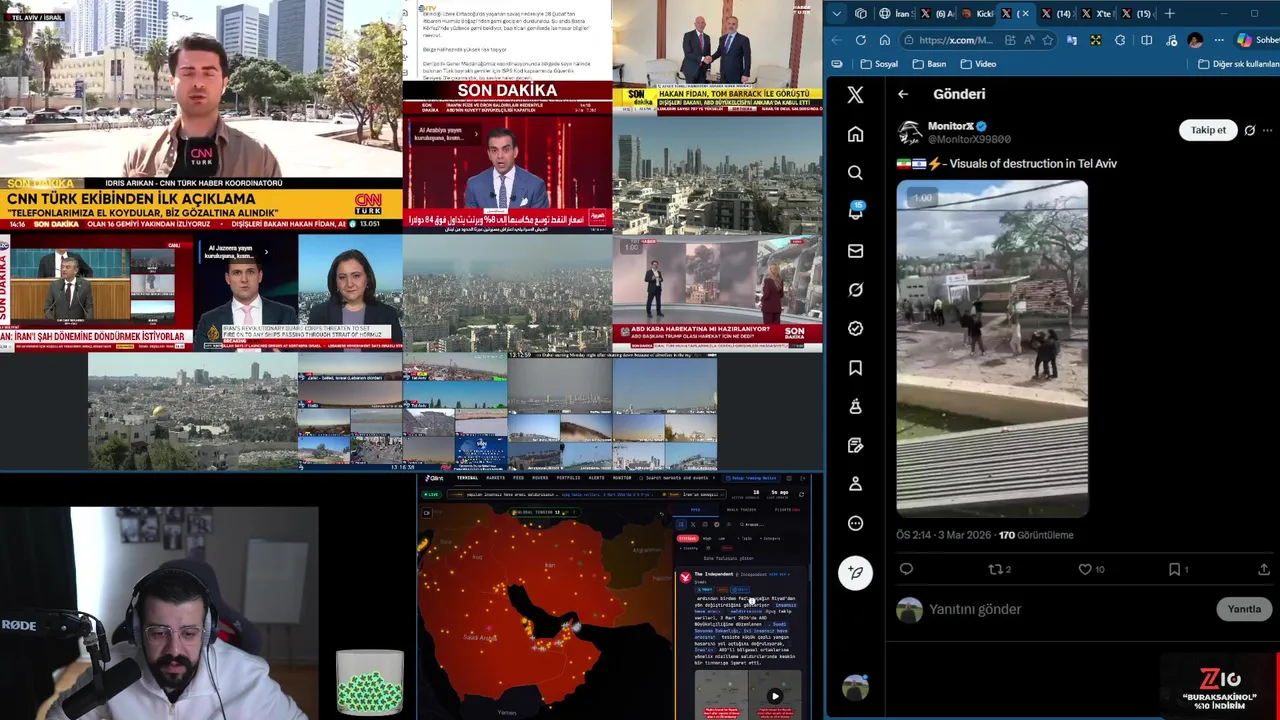Share the MonitorX post
This screenshot has height=720, width=1280.
[x=1264, y=569]
